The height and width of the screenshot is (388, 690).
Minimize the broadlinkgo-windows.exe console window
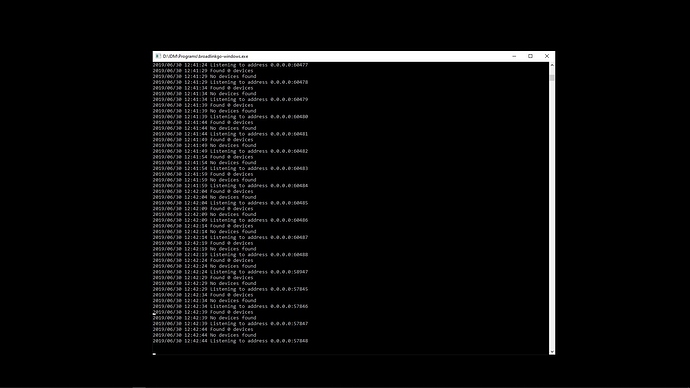tap(514, 56)
